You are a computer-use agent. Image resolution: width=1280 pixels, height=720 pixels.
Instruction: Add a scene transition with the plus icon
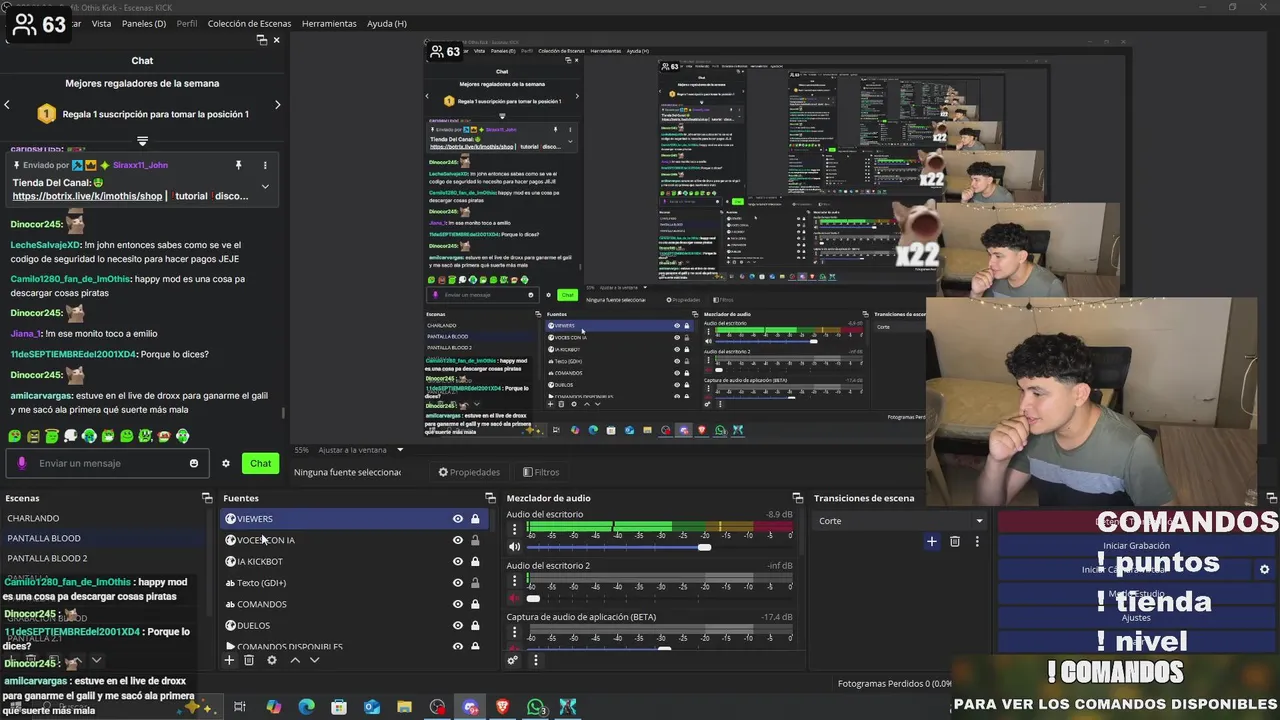coord(932,541)
